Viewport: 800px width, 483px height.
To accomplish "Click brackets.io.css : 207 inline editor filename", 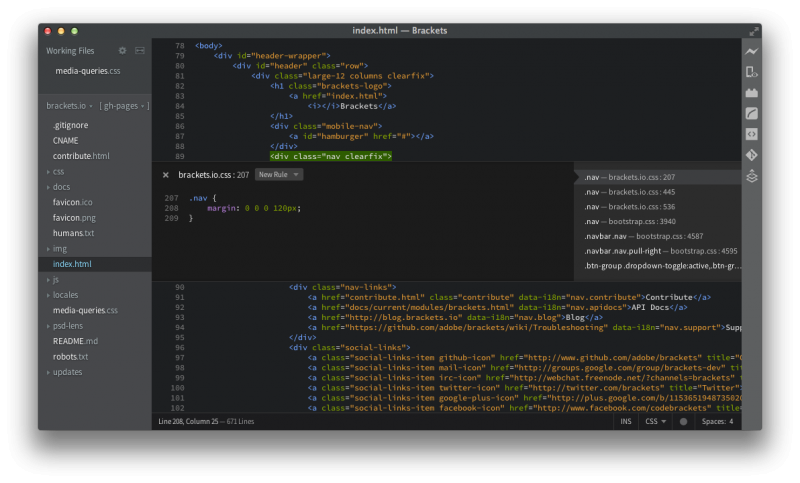I will 213,175.
